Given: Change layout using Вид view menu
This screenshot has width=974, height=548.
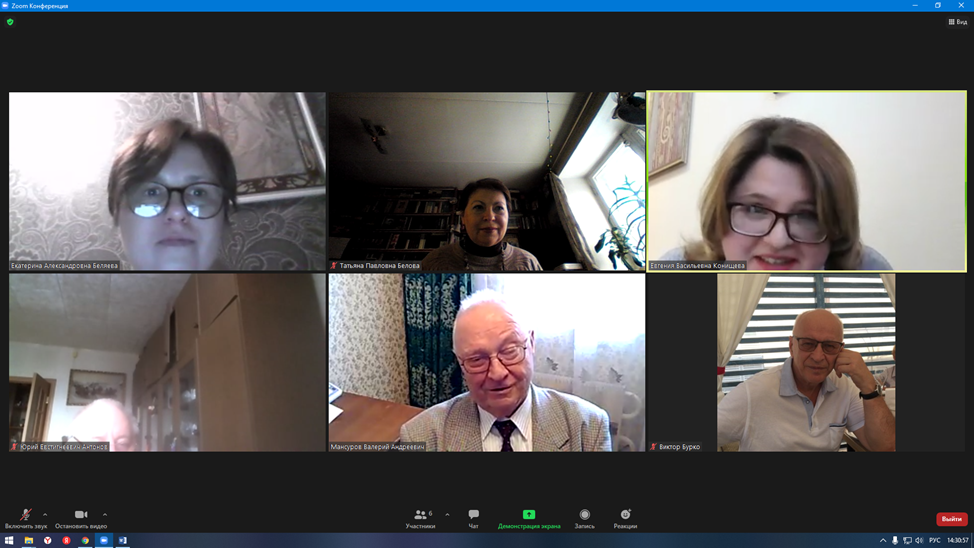Looking at the screenshot, I should tap(958, 22).
